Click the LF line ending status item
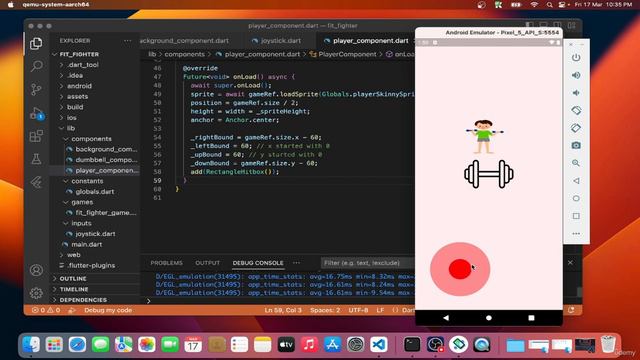640x360 pixels. click(380, 310)
